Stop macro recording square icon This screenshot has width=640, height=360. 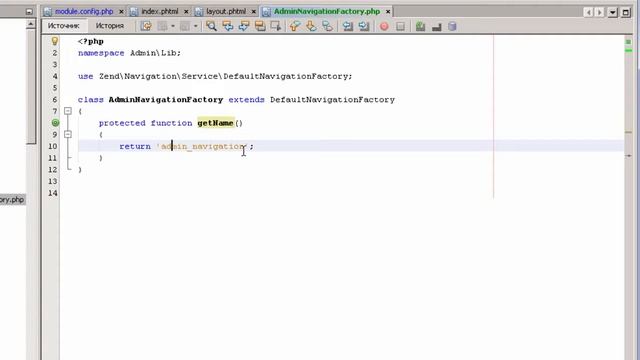[x=400, y=27]
